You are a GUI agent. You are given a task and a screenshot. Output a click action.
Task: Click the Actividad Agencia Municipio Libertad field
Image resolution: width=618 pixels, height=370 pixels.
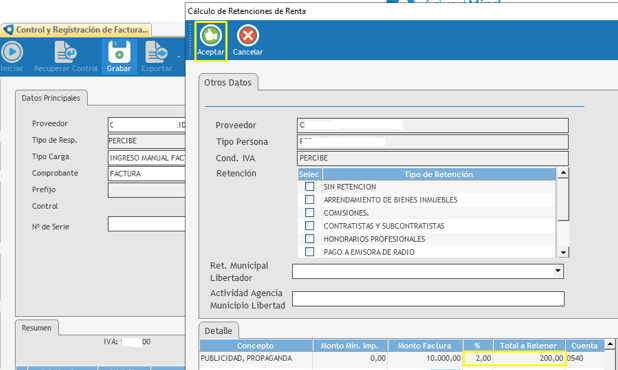click(x=428, y=299)
